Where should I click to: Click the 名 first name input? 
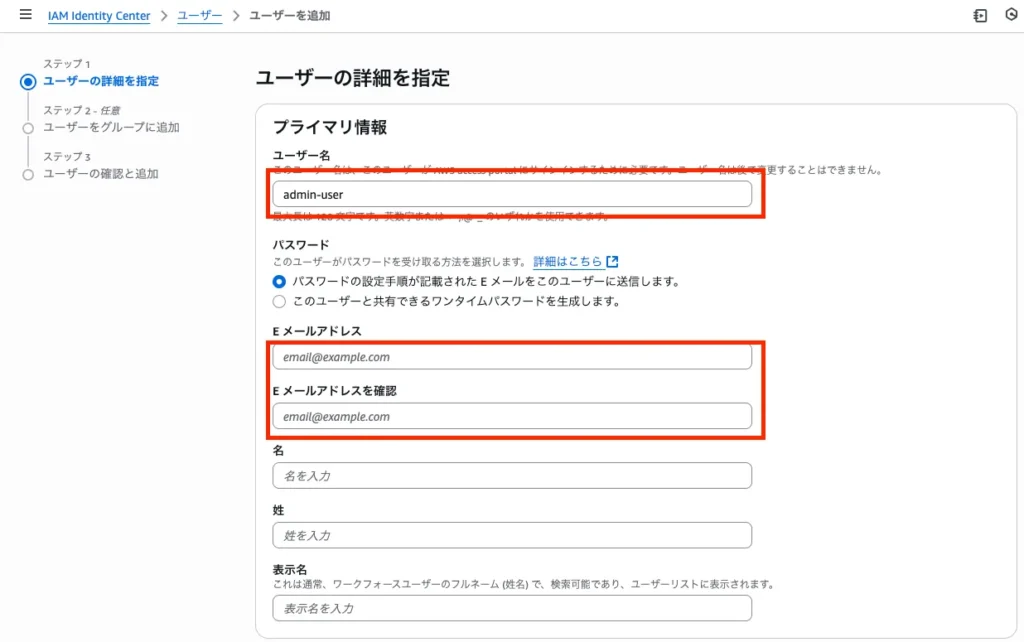512,476
